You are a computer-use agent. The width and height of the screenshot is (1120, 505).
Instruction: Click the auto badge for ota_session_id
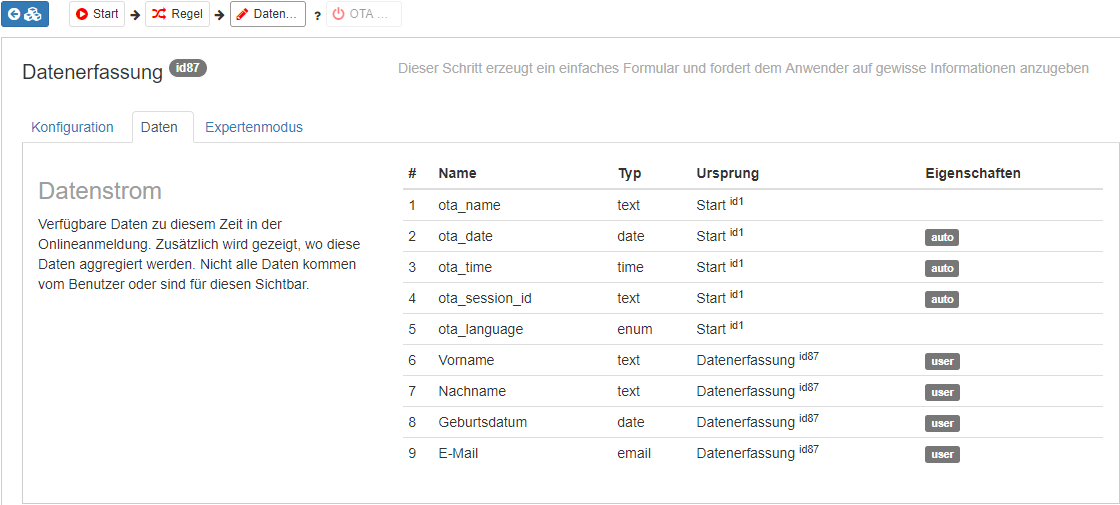(942, 300)
